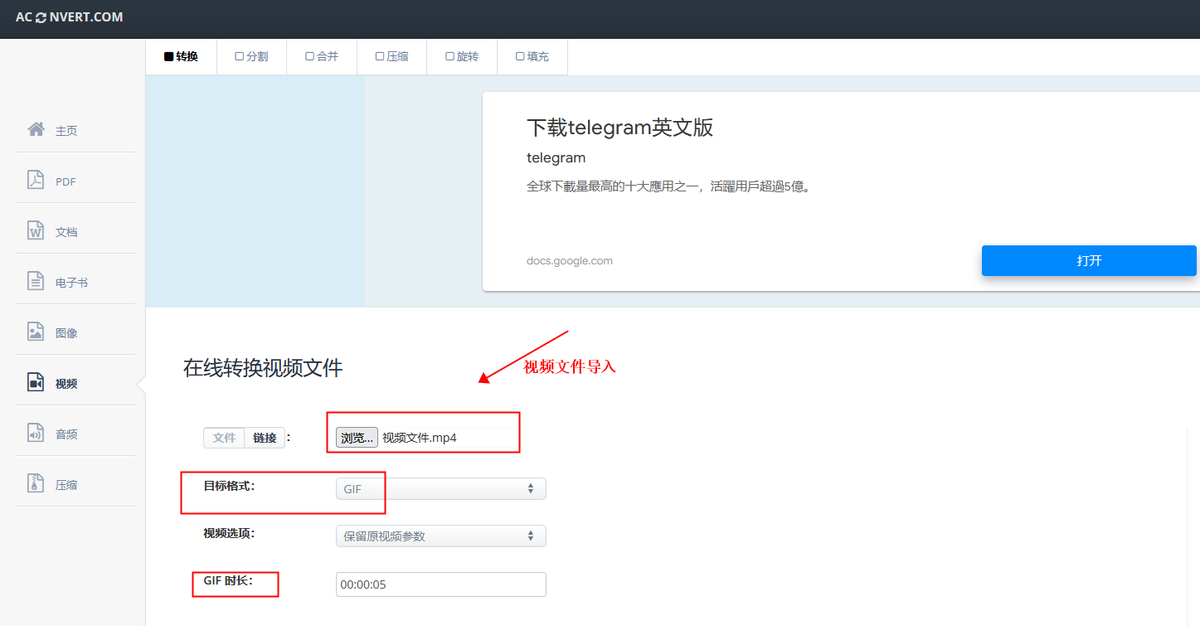Go to the 填充 tab
Screen dimensions: 1200x626
(531, 57)
